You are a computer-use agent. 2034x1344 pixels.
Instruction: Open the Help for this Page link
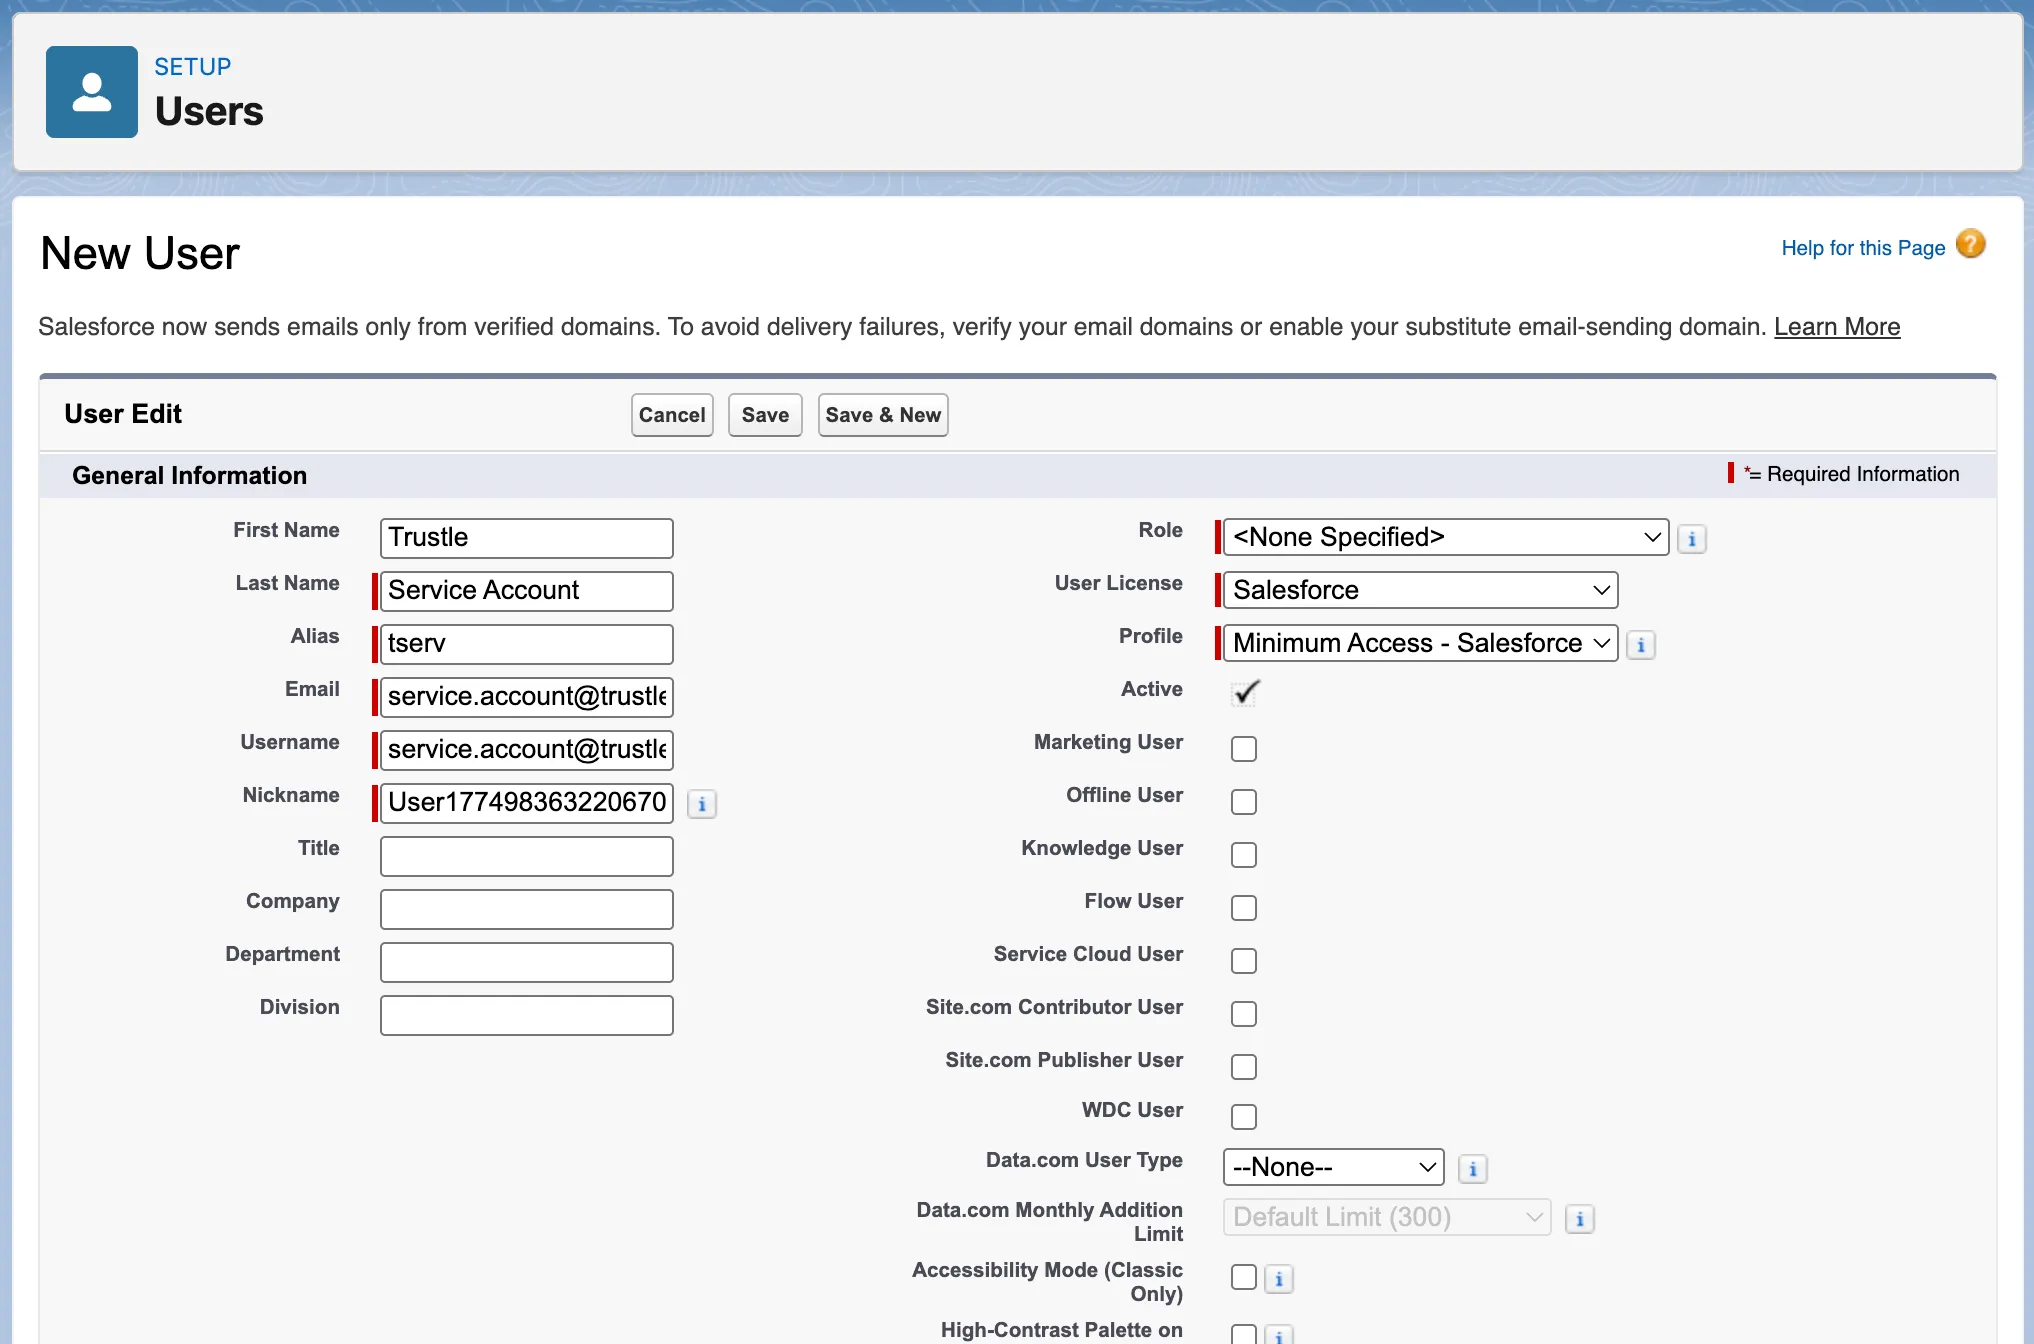point(1863,248)
